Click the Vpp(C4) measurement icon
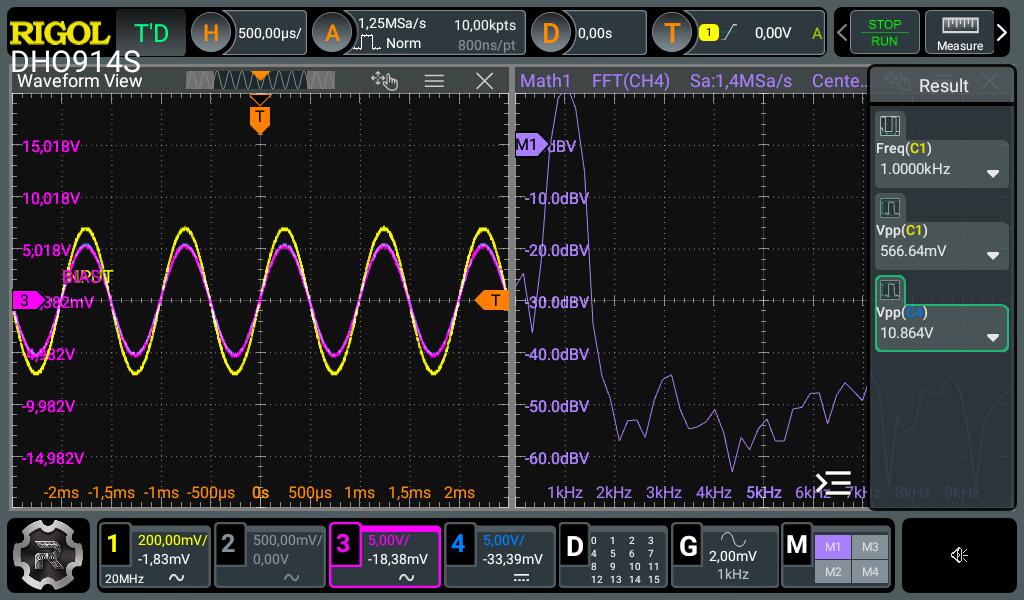1024x600 pixels. click(889, 289)
